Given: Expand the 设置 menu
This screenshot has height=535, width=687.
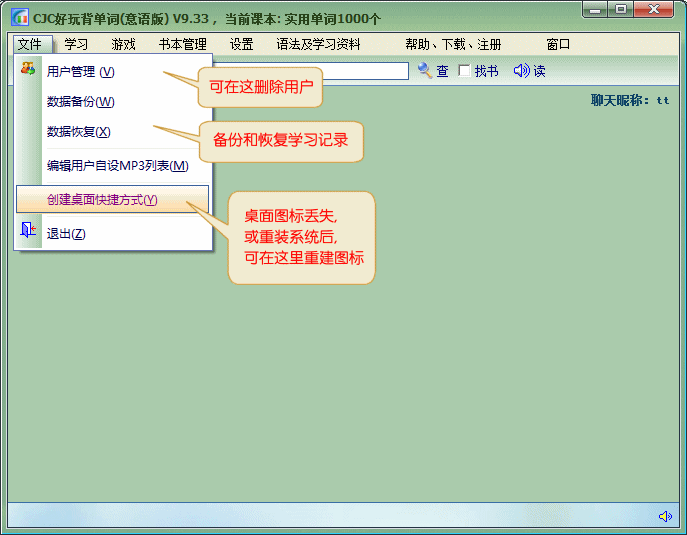Looking at the screenshot, I should [x=241, y=45].
